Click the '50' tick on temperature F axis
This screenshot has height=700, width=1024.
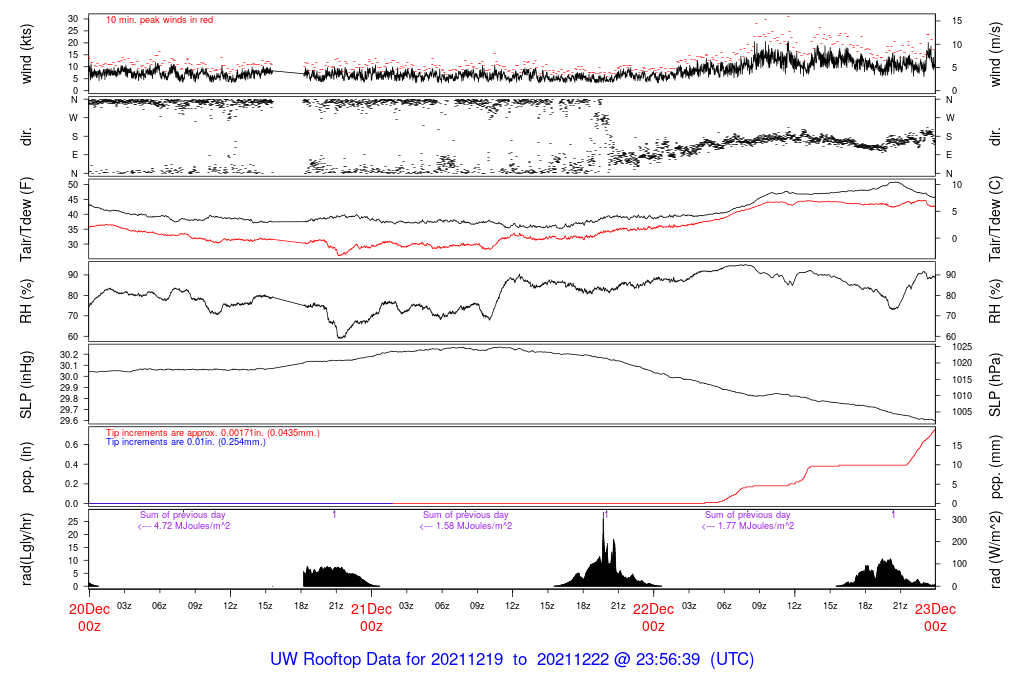point(73,185)
